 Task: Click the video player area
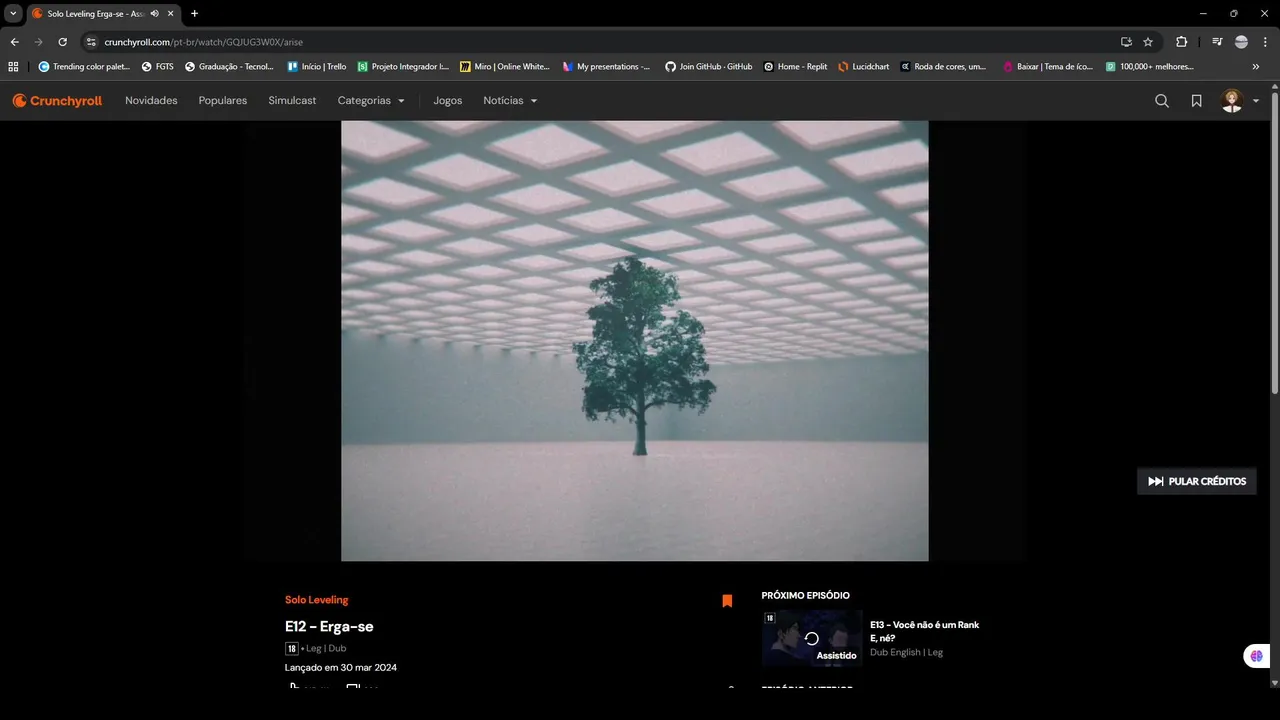pos(634,341)
